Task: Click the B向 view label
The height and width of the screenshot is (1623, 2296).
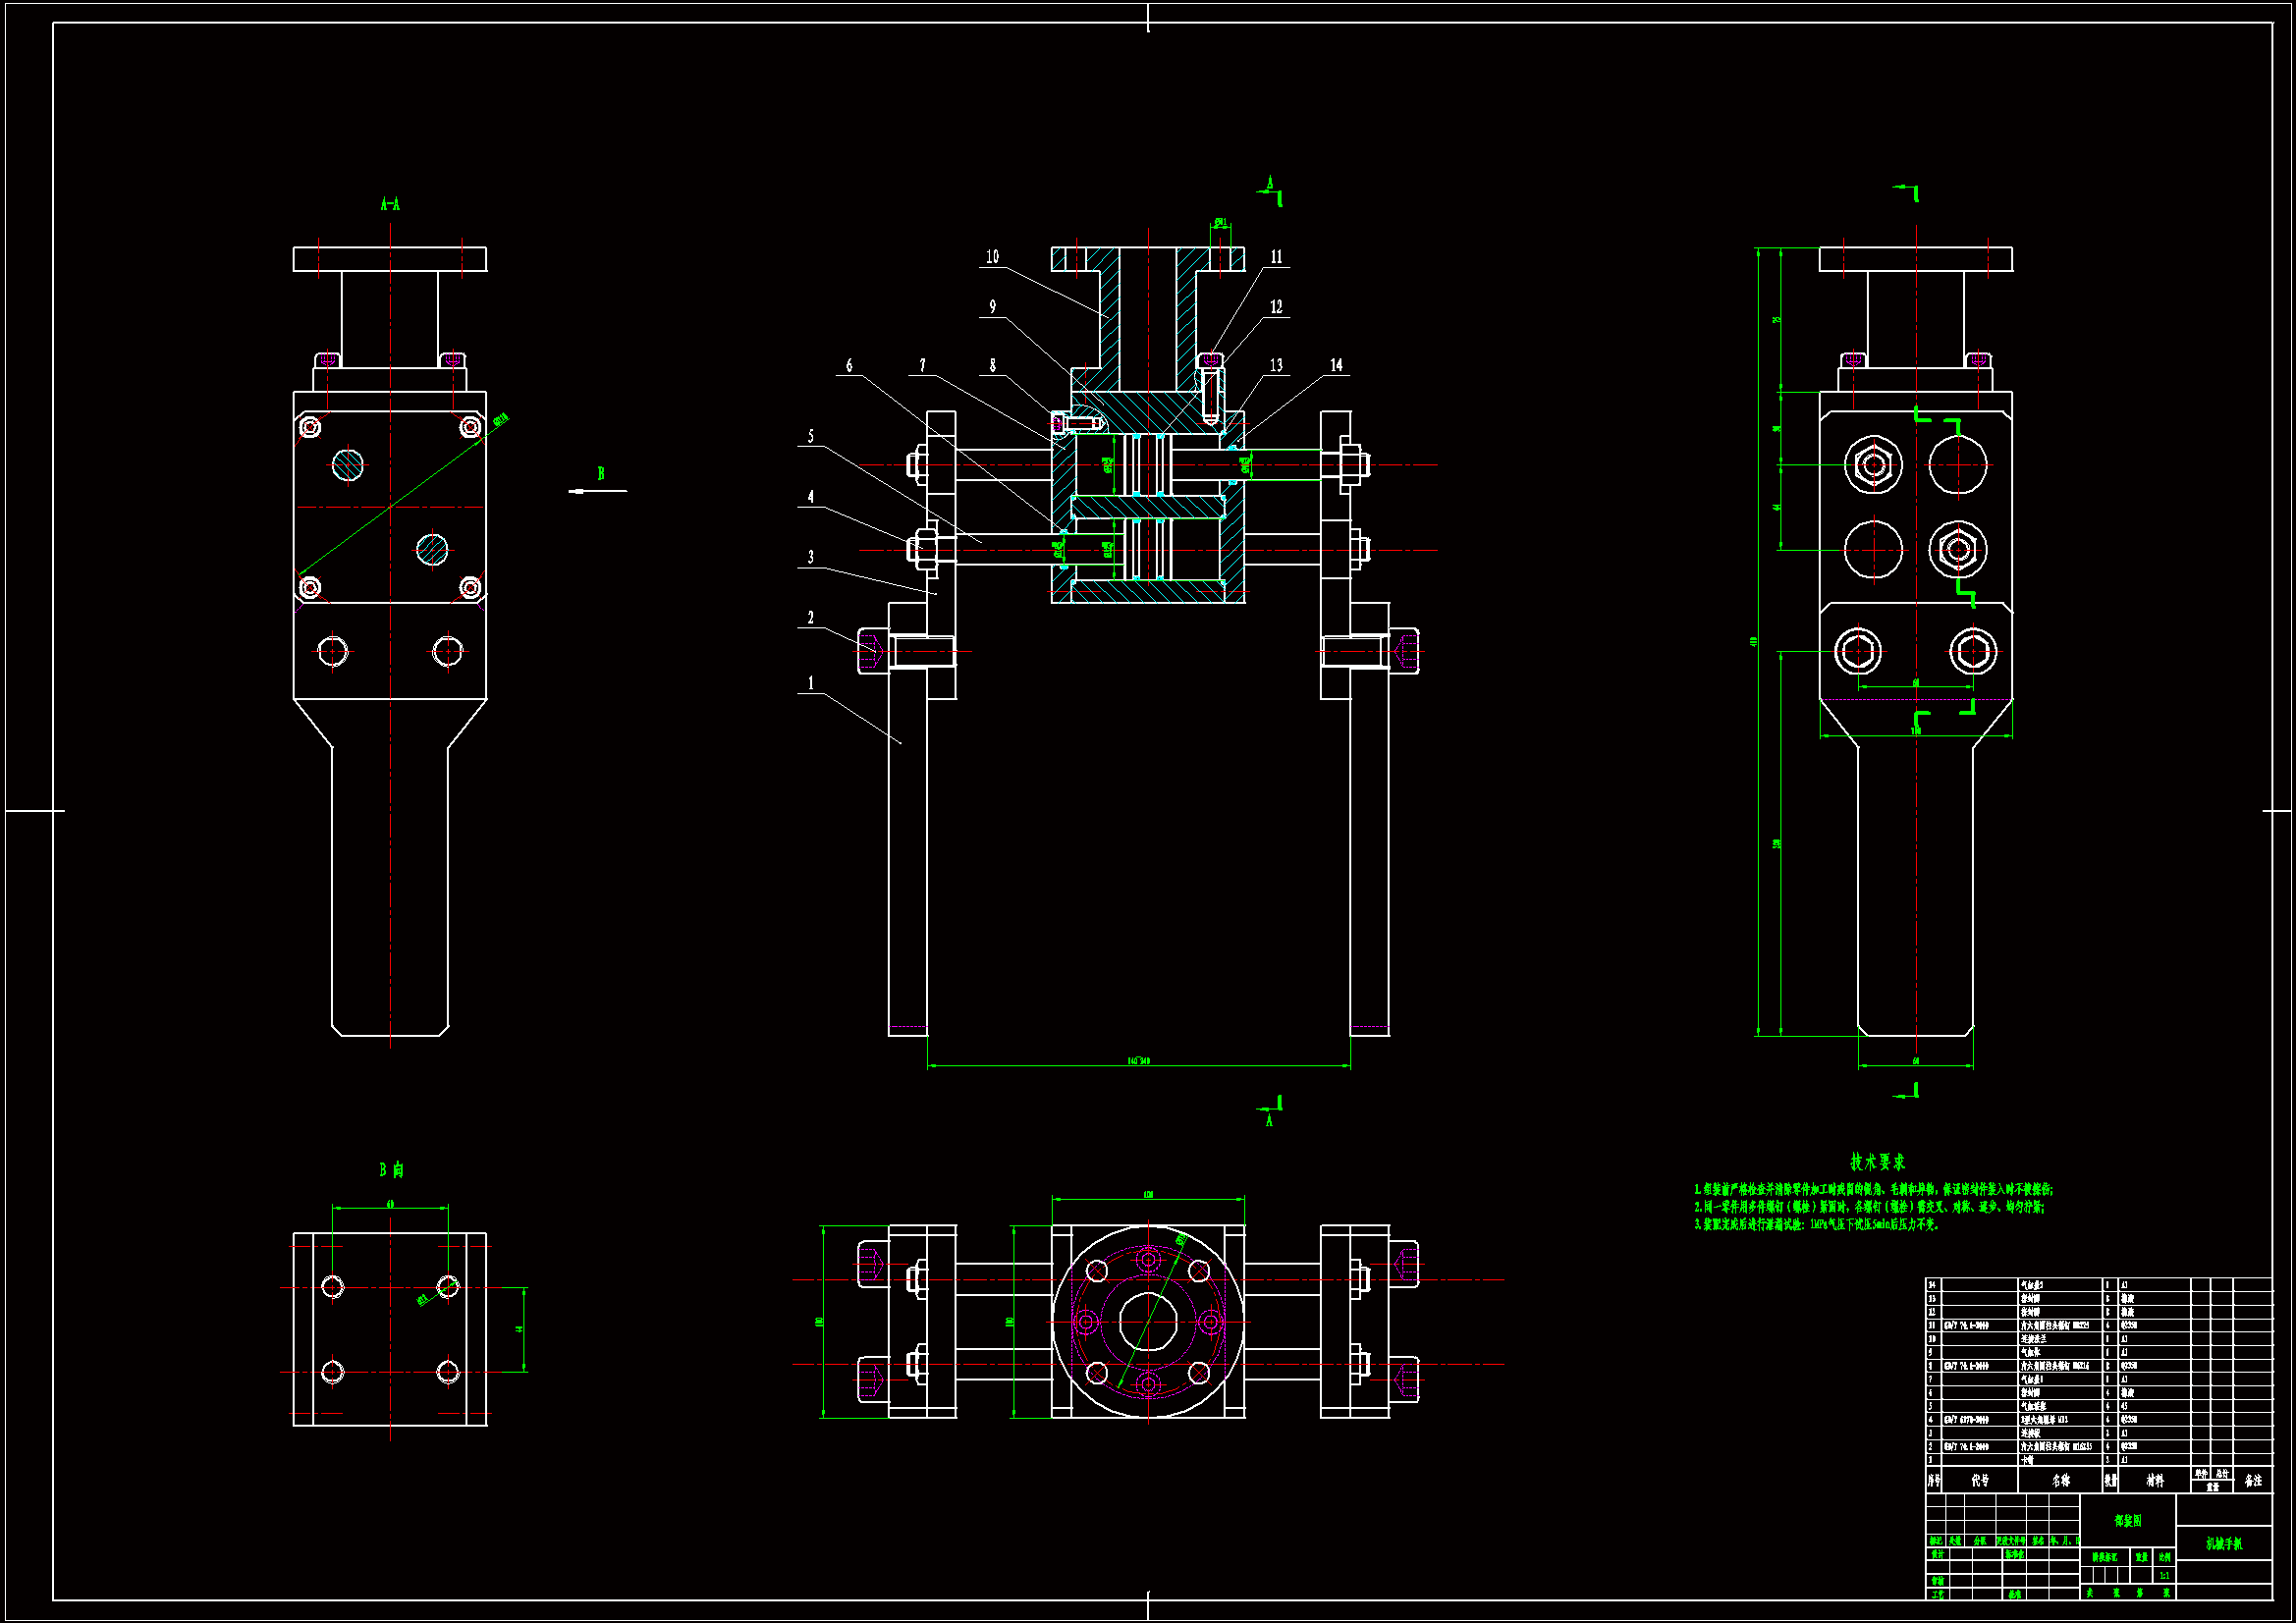Action: pos(391,1169)
